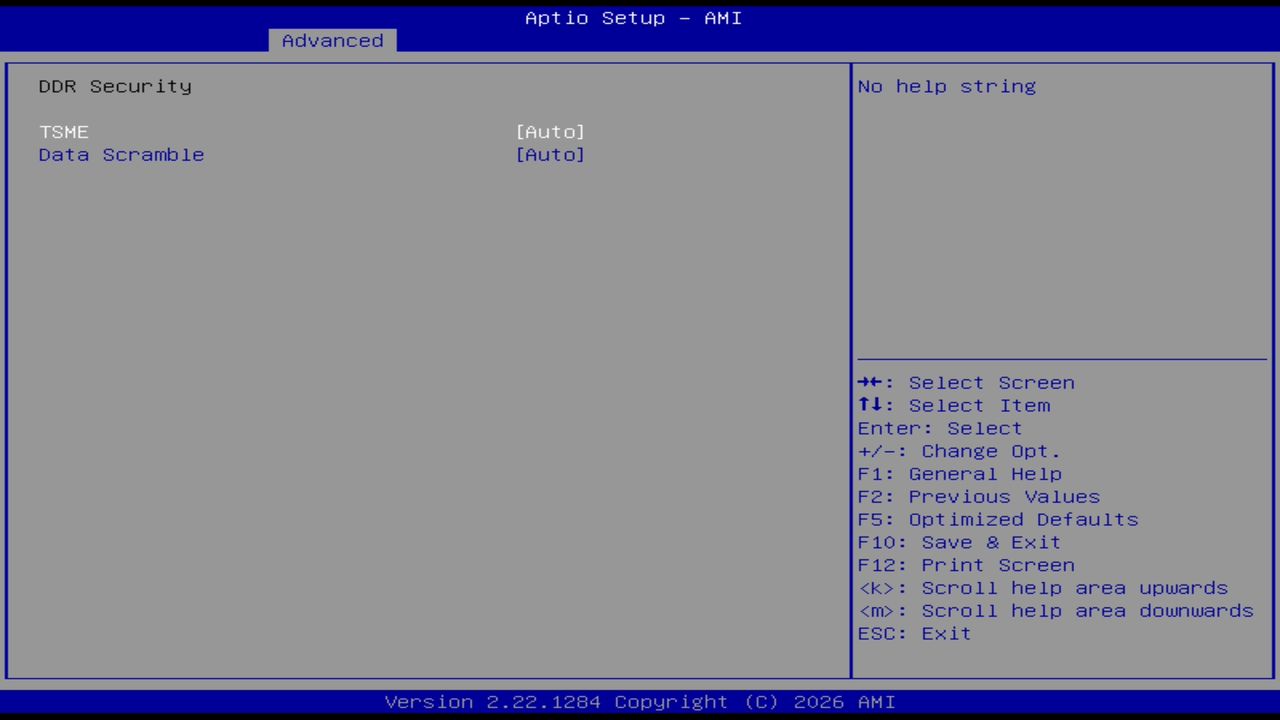Image resolution: width=1280 pixels, height=720 pixels.
Task: Click the Aptio Setup - AMI title
Action: click(x=634, y=18)
